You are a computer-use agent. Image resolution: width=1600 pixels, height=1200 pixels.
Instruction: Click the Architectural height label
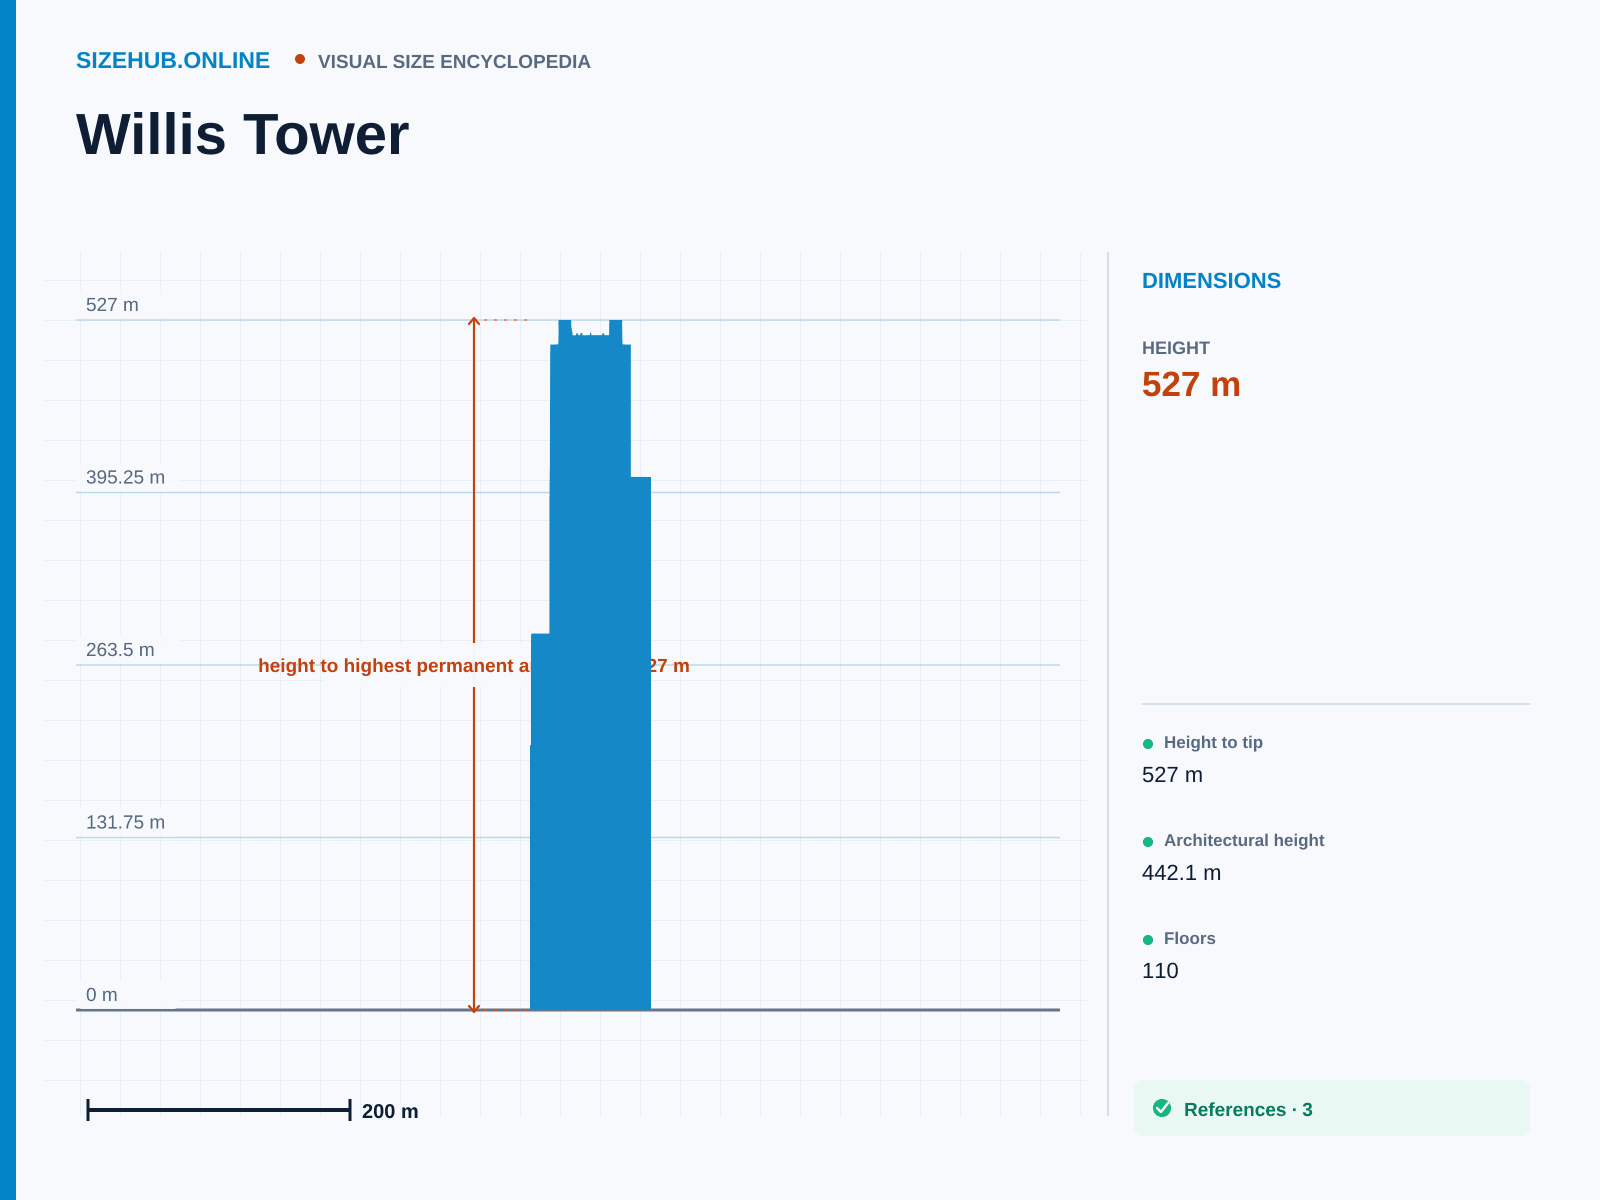pyautogui.click(x=1244, y=840)
